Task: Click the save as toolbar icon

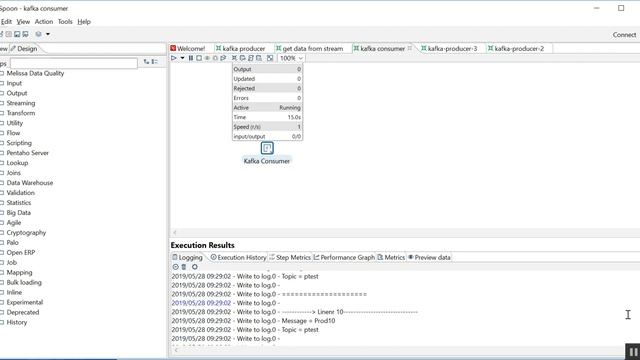Action: 25,34
